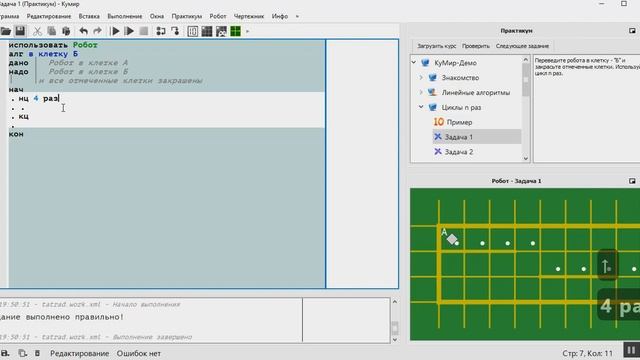Open the Вставка menu
The image size is (640, 360).
coord(89,16)
